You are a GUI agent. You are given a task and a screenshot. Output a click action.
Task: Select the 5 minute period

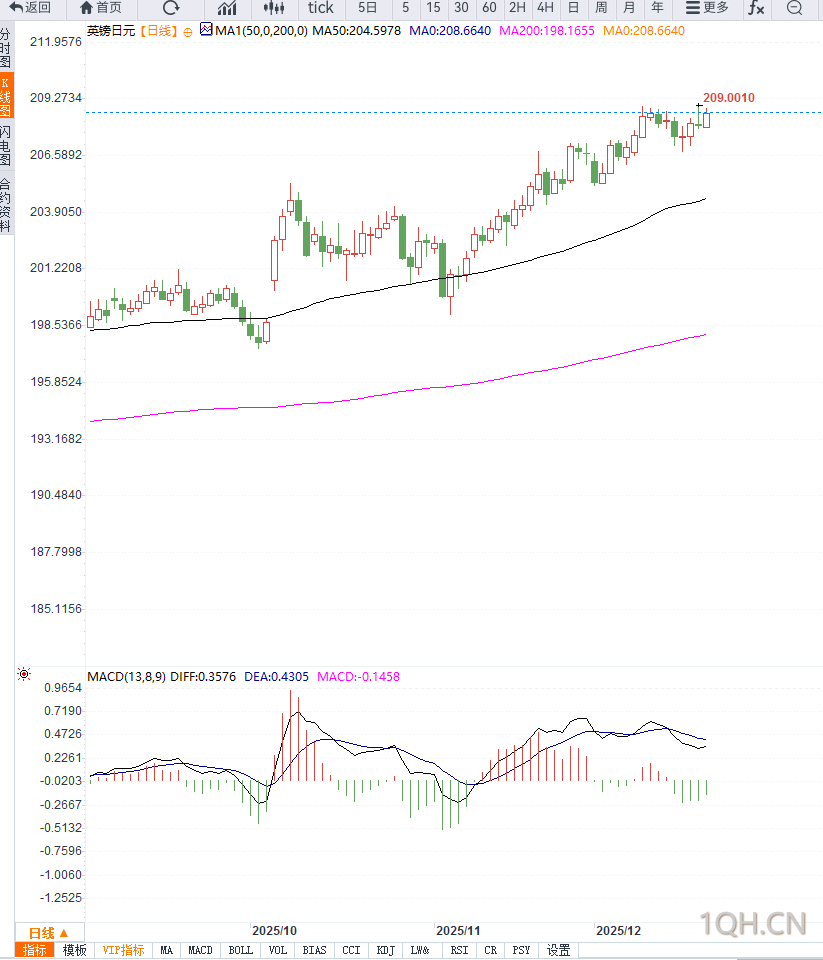coord(405,8)
